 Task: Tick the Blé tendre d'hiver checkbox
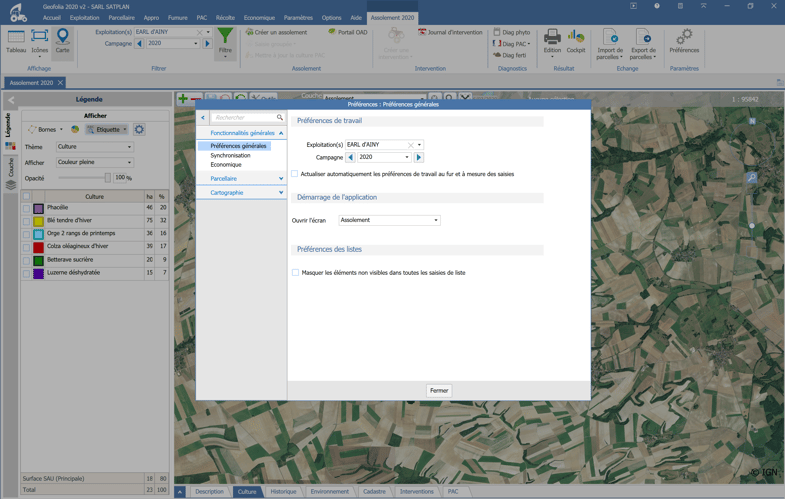pos(27,221)
